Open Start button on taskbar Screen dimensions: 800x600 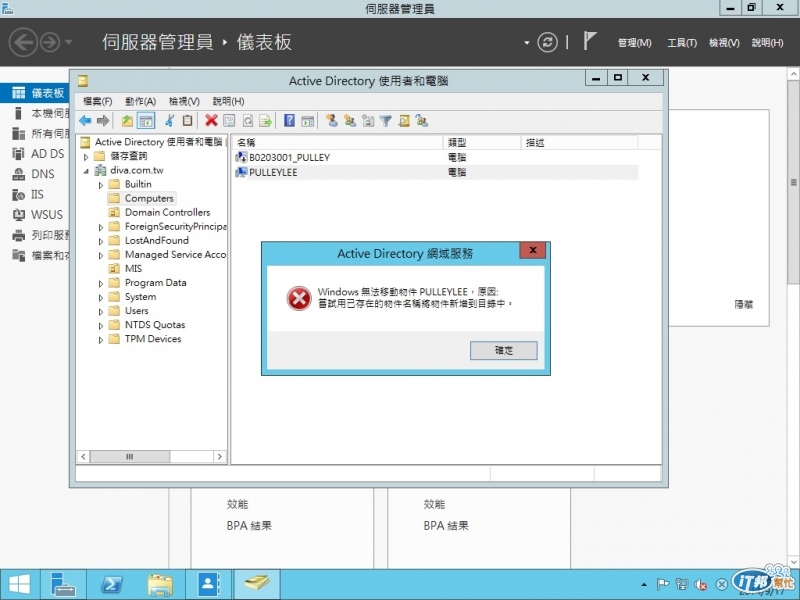point(19,585)
